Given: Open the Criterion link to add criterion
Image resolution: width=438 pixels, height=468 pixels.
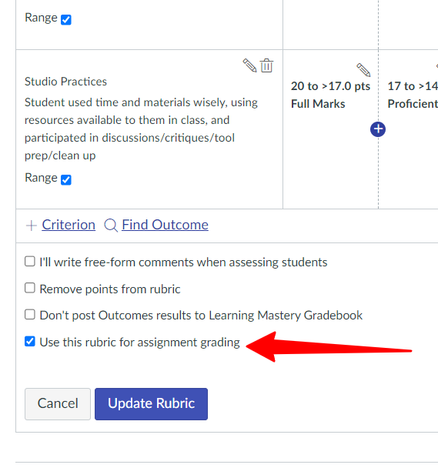Looking at the screenshot, I should coord(69,225).
